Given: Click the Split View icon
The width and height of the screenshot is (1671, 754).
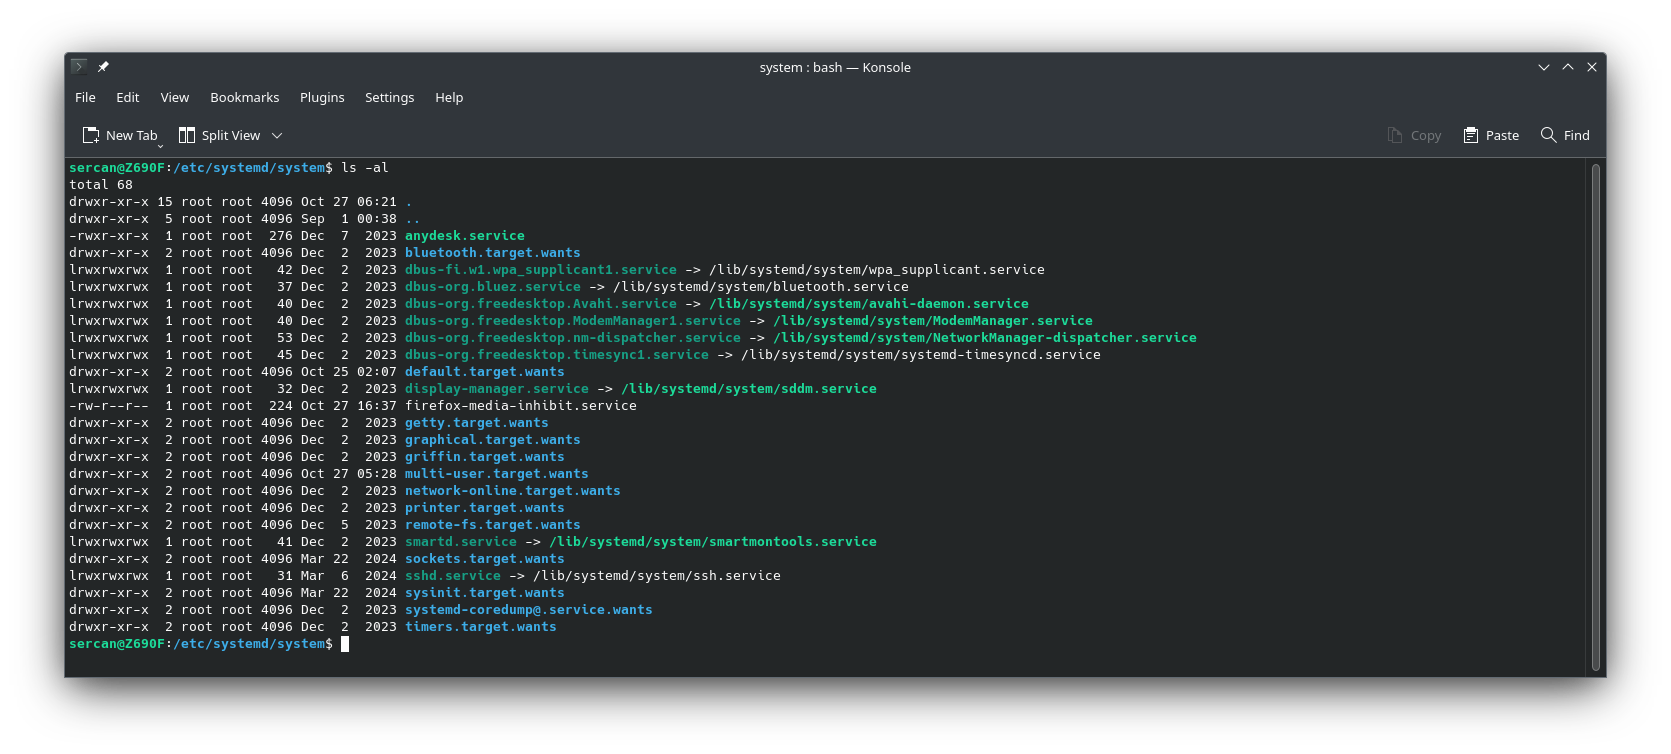Looking at the screenshot, I should tap(187, 135).
